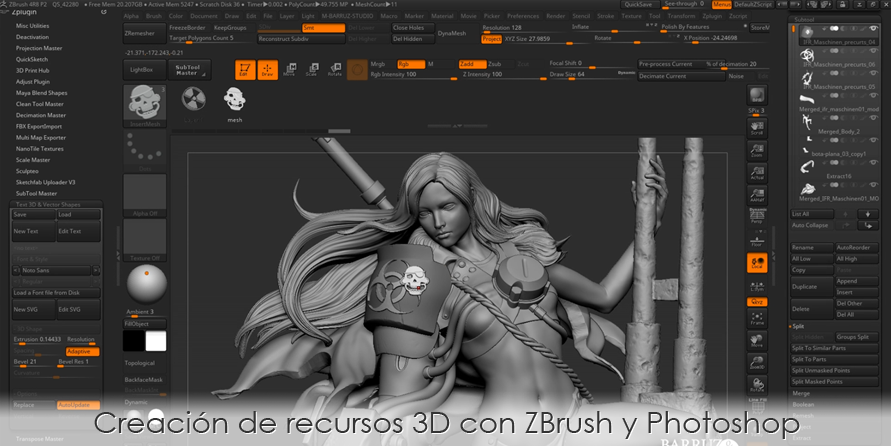This screenshot has width=891, height=446.
Task: Choose the skull mesh labeled mesh
Action: [234, 101]
